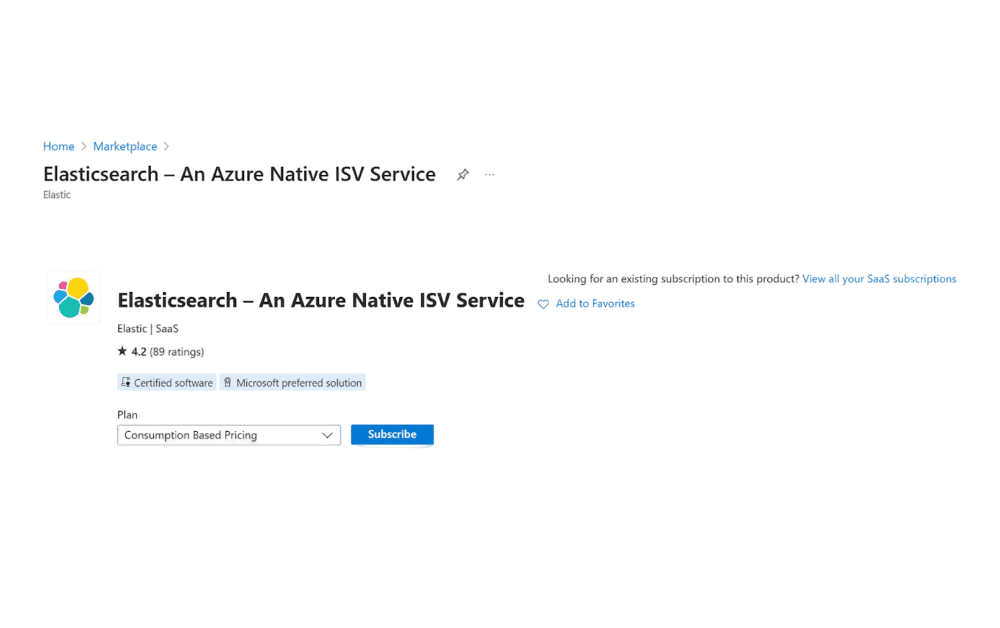The height and width of the screenshot is (628, 1000).
Task: Open more options via the ellipsis icon
Action: (x=489, y=174)
